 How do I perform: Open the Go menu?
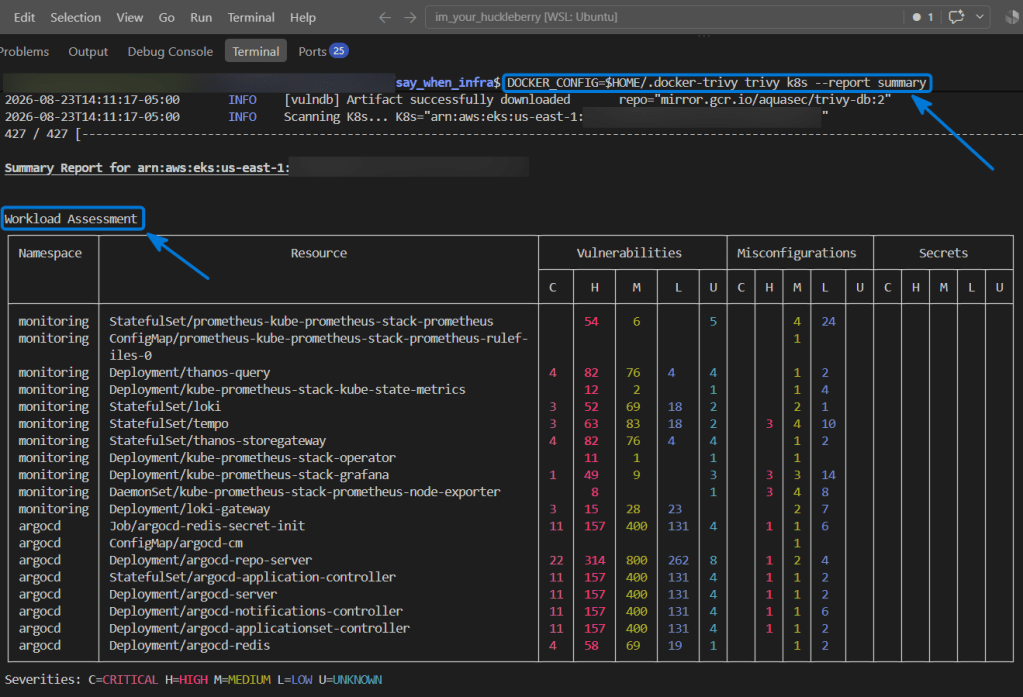[x=166, y=18]
